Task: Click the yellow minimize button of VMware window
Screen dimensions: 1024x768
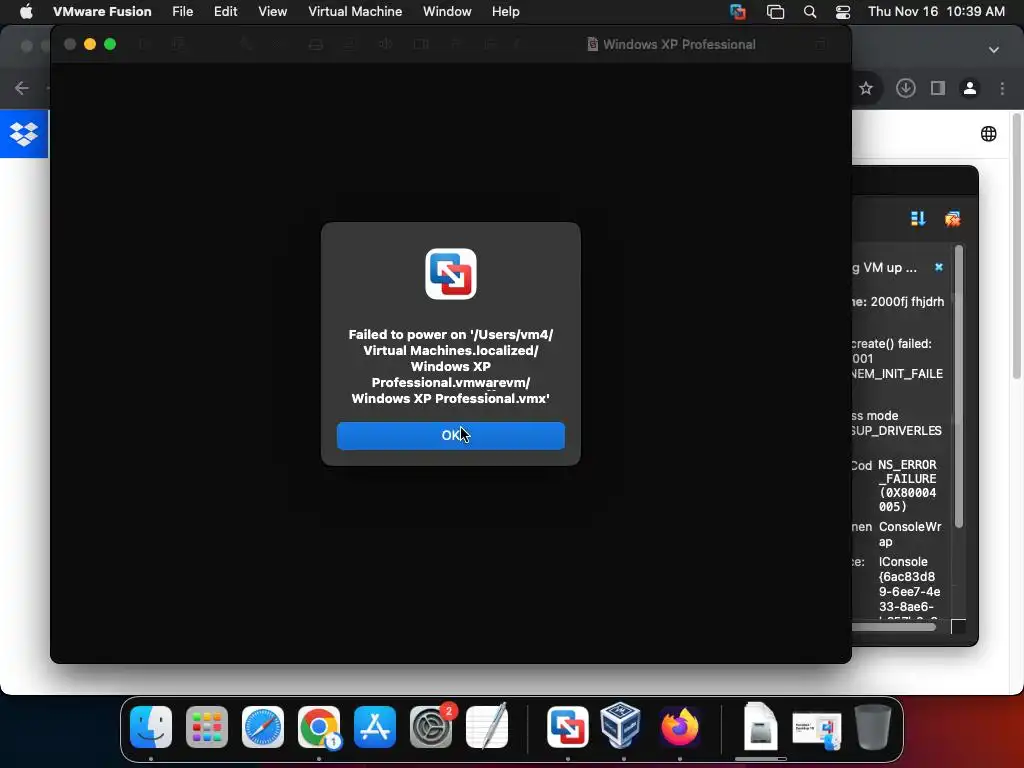Action: 90,44
